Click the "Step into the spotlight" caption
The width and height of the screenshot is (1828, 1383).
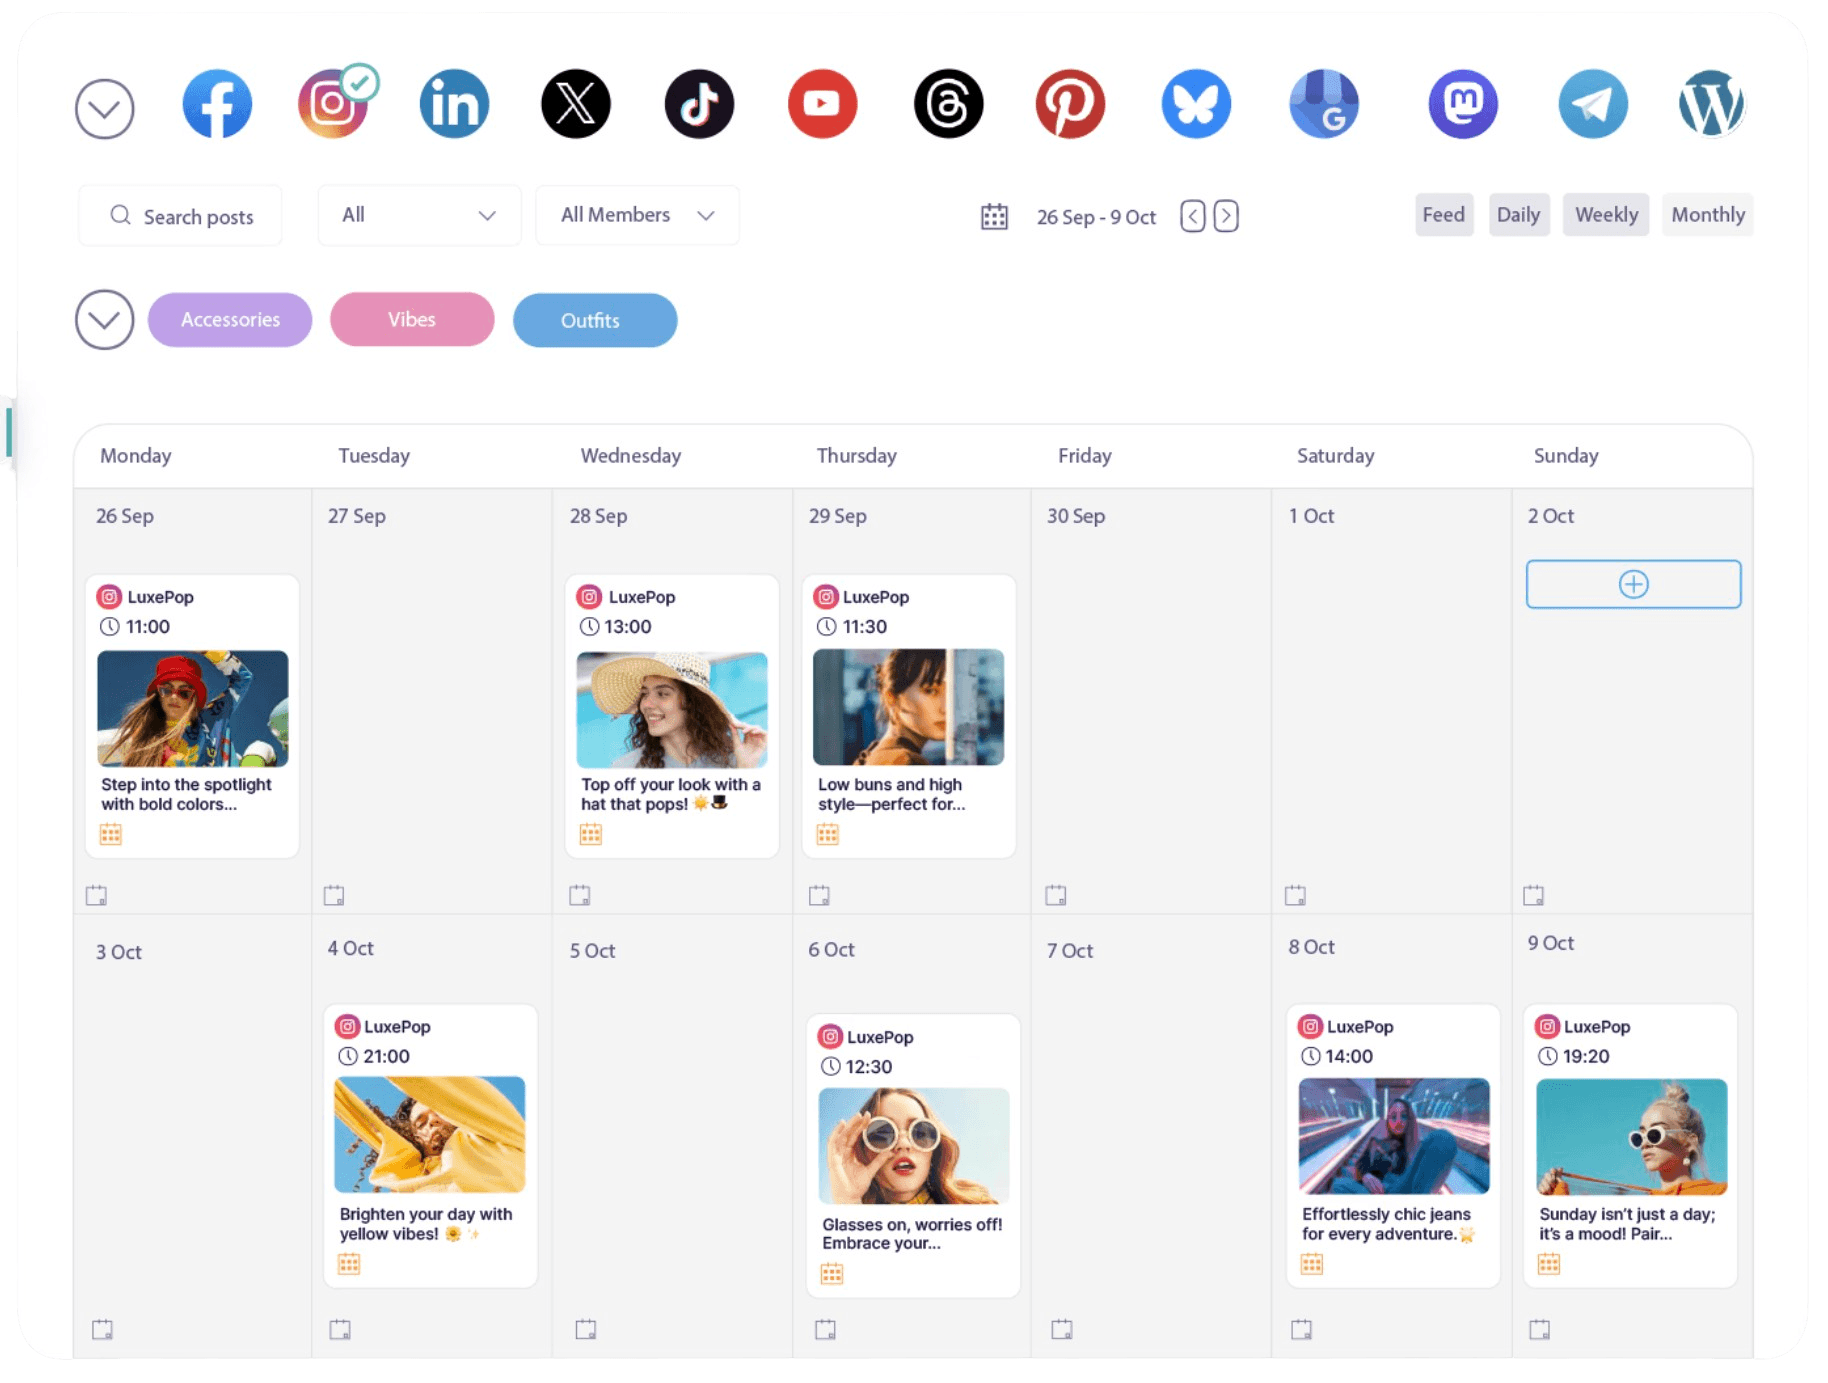[x=186, y=794]
